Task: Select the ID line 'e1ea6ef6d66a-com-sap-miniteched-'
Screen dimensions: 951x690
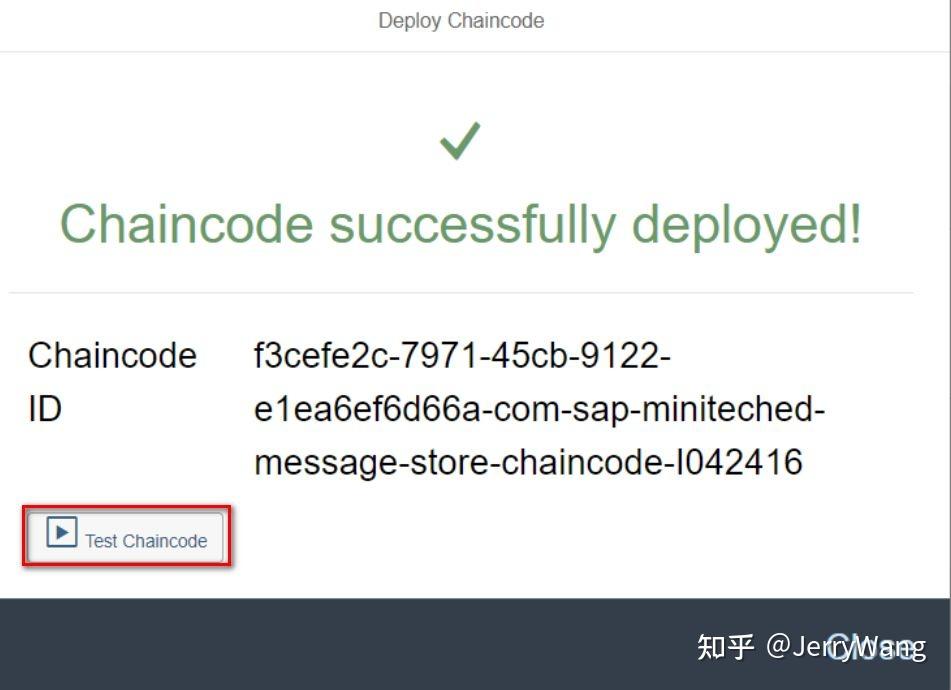Action: click(x=539, y=409)
